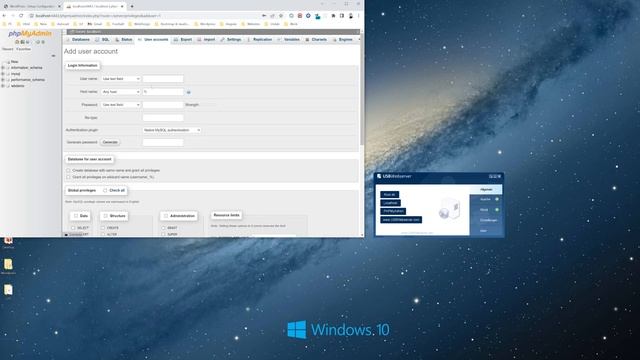Screen dimensions: 640x360
Task: Click PHPMyAdmin button in USBWebserver
Action: [x=393, y=211]
